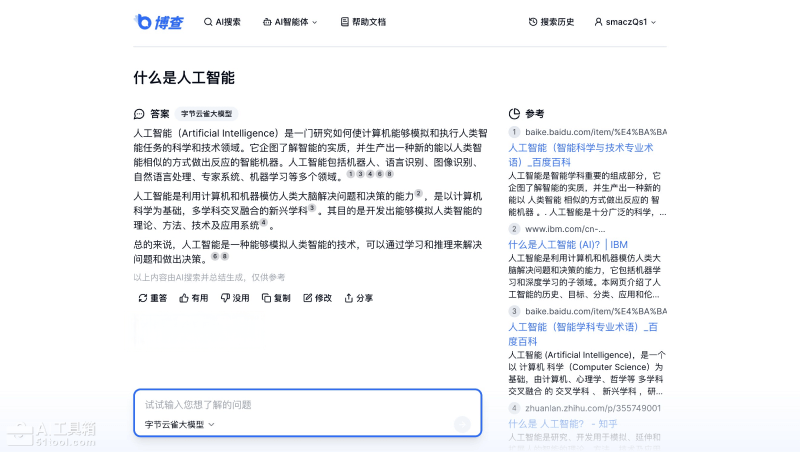800x452 pixels.
Task: Click the 重答 regenerate answer icon
Action: pos(143,298)
